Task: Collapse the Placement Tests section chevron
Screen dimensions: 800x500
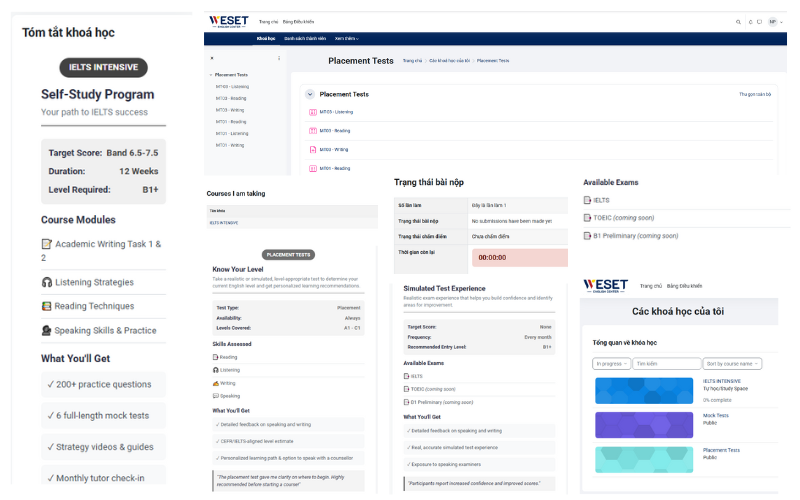Action: click(x=310, y=94)
